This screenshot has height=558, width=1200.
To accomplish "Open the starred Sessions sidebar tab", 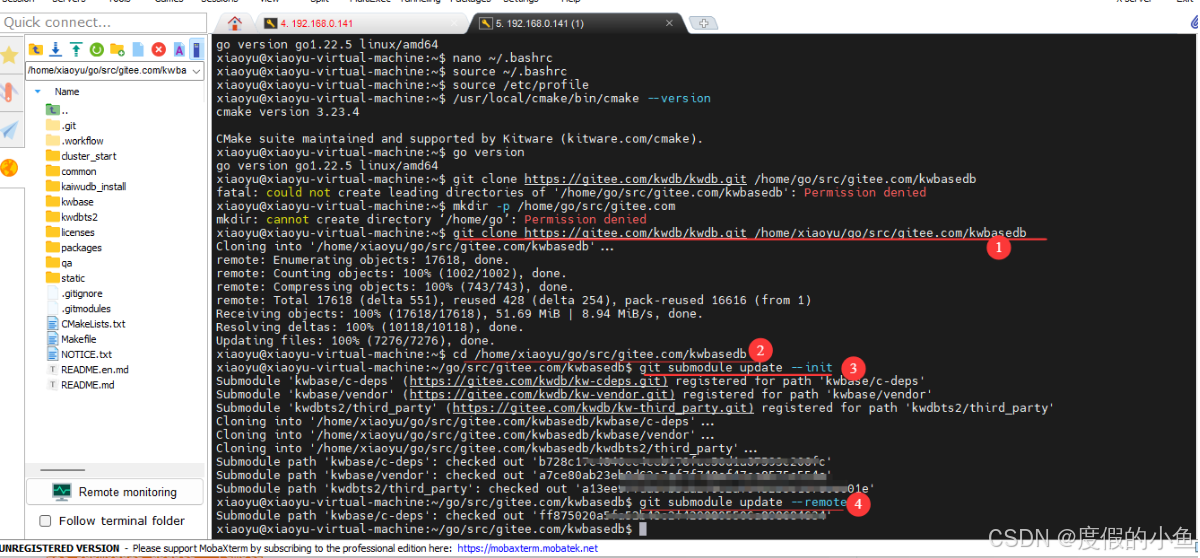I will 10,56.
